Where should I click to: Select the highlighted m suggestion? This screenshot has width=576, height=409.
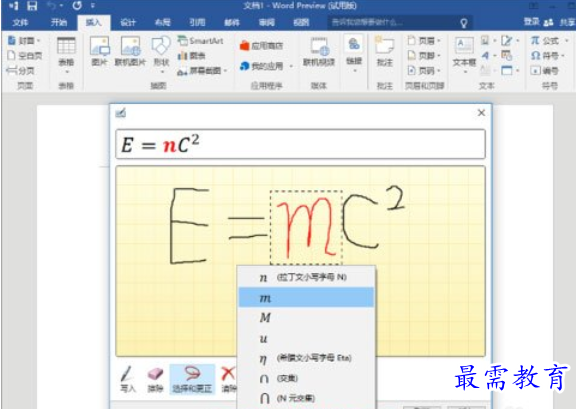point(306,297)
